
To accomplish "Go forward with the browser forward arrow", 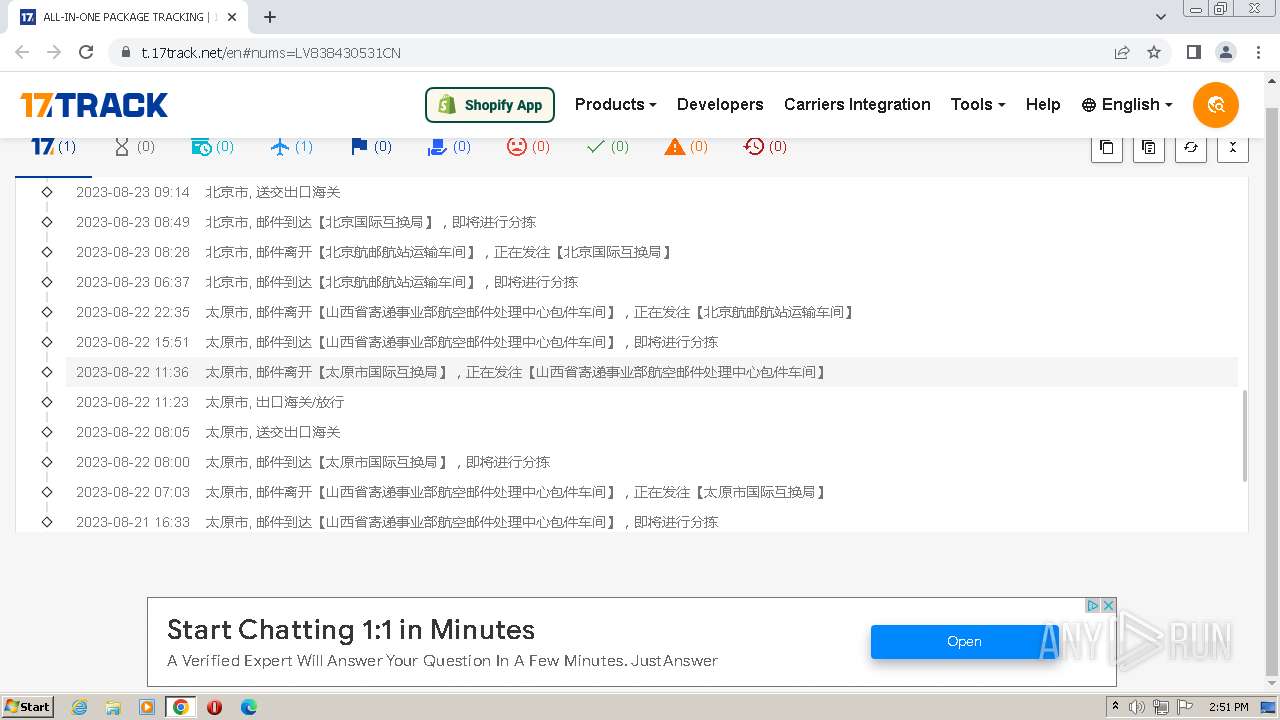I will [54, 52].
